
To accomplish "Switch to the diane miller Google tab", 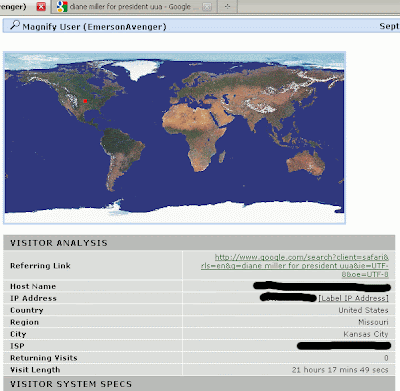I will pos(130,7).
